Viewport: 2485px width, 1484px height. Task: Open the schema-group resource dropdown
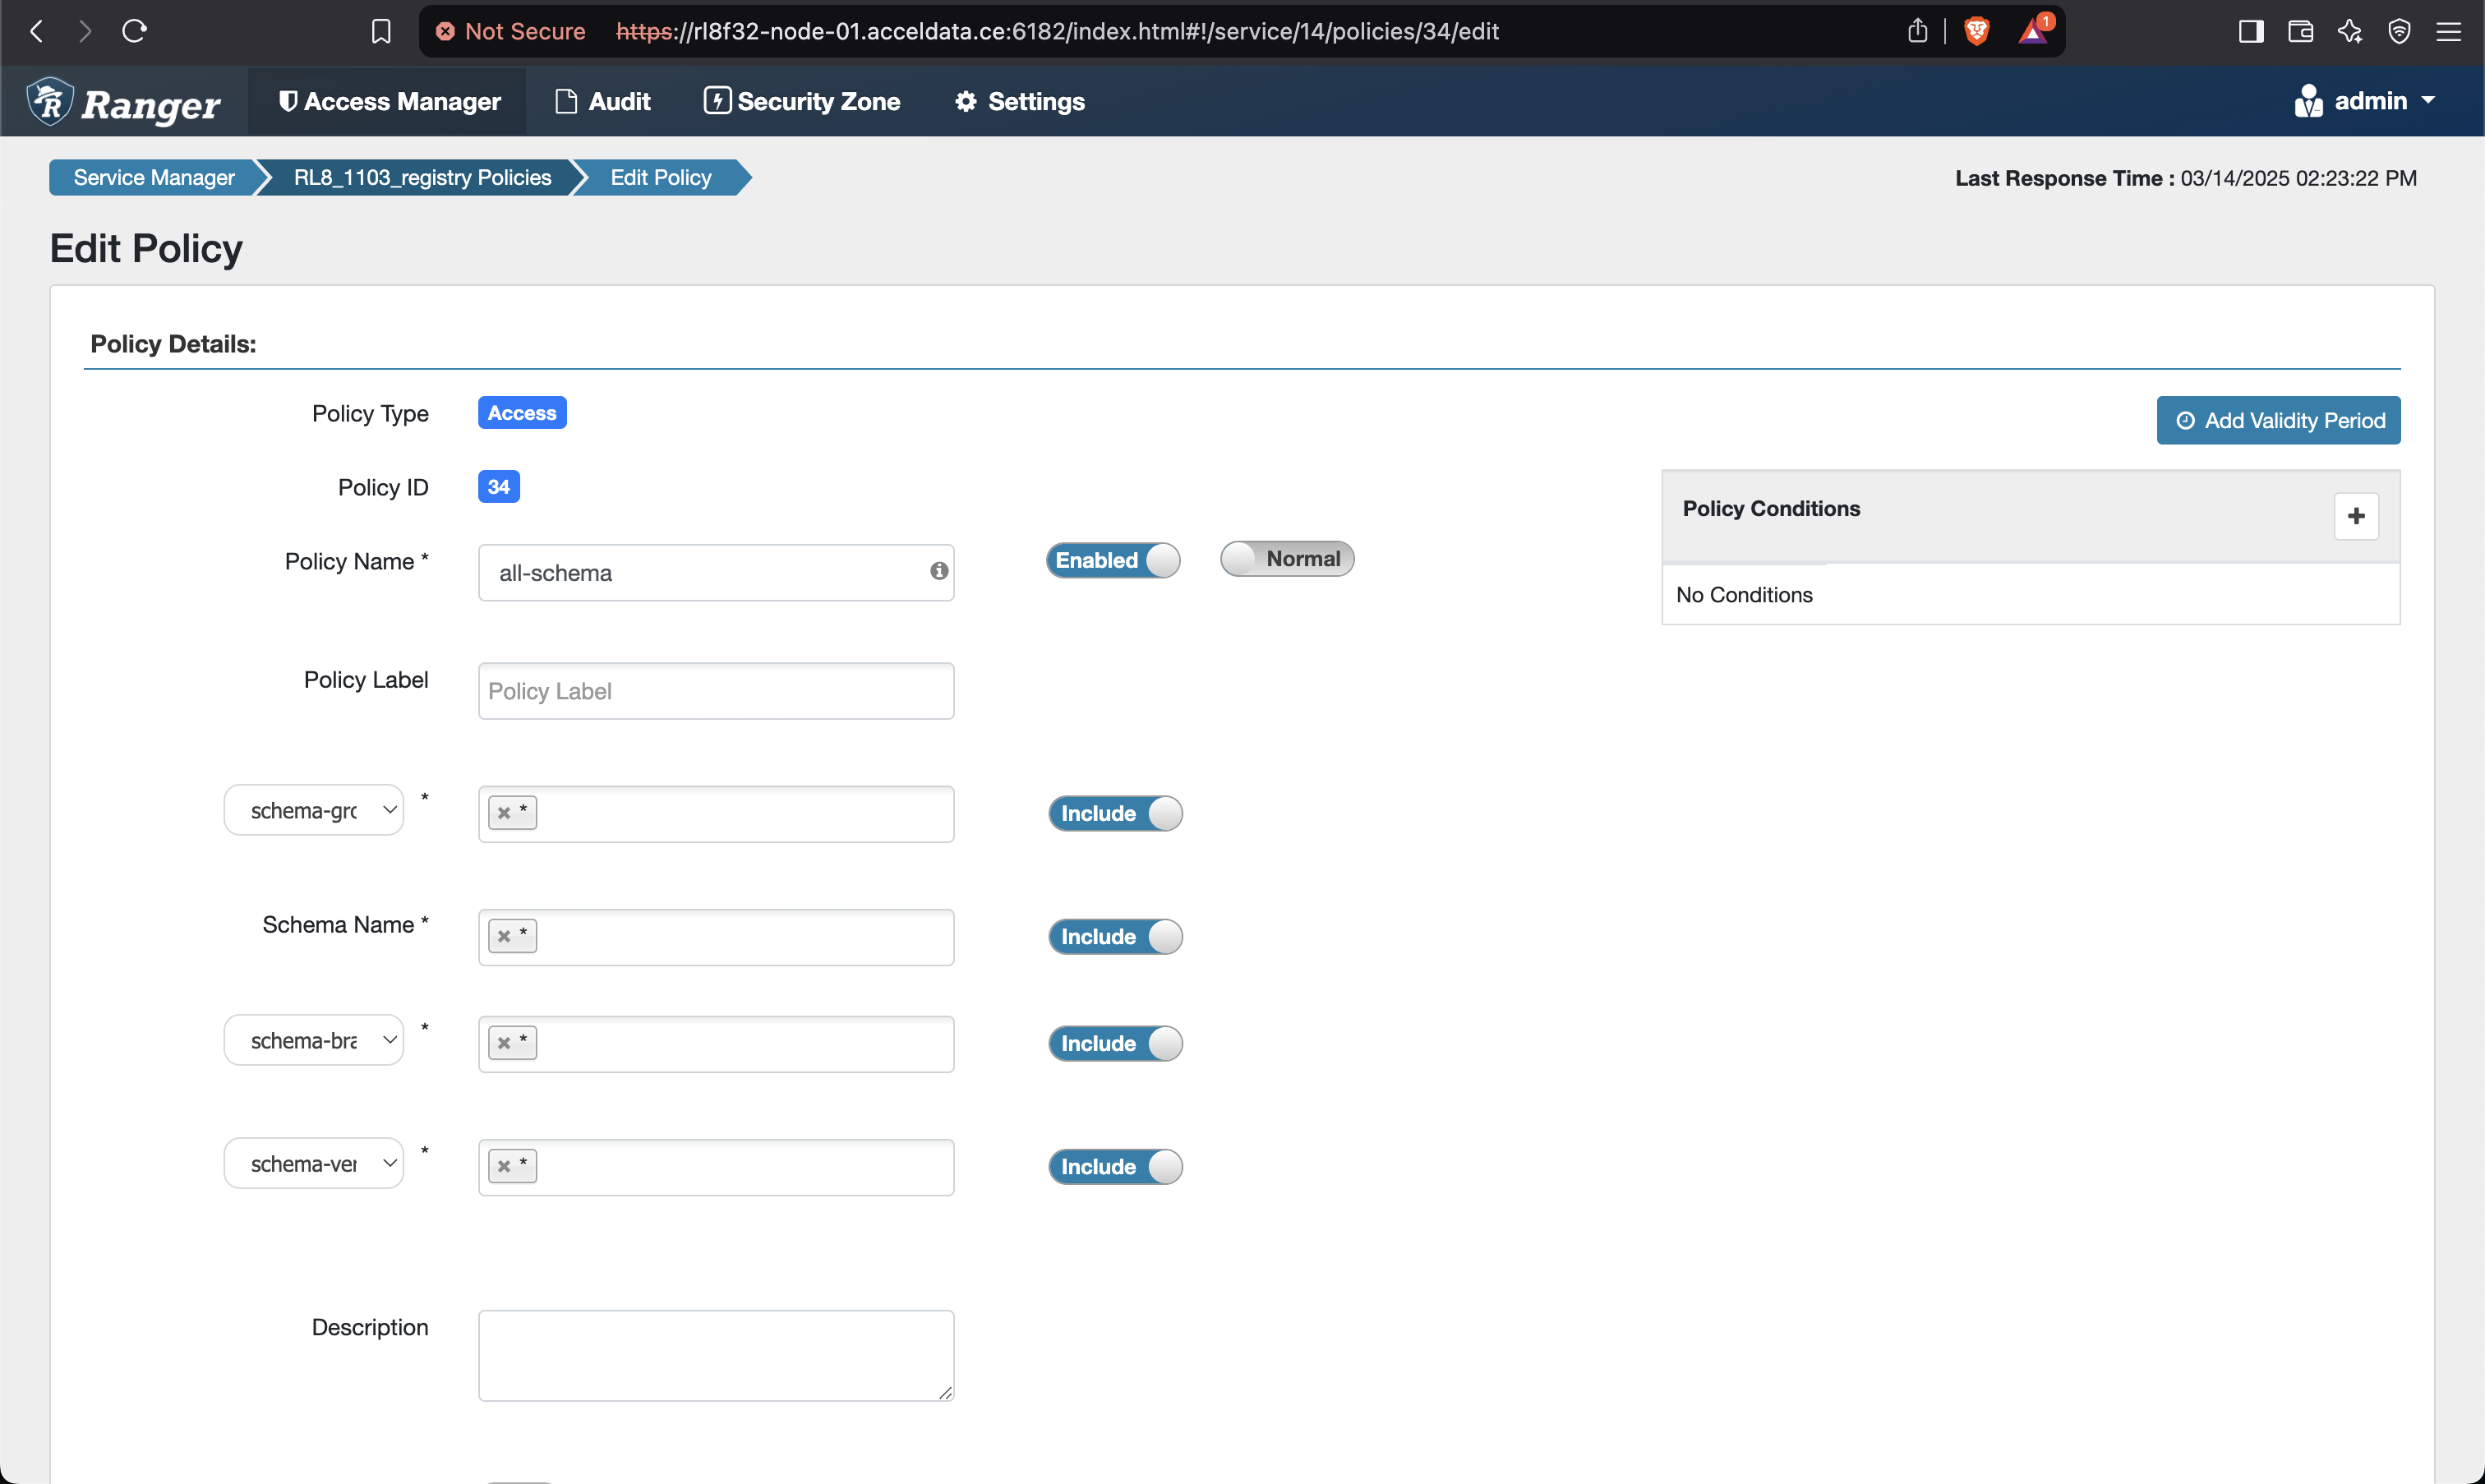[314, 810]
